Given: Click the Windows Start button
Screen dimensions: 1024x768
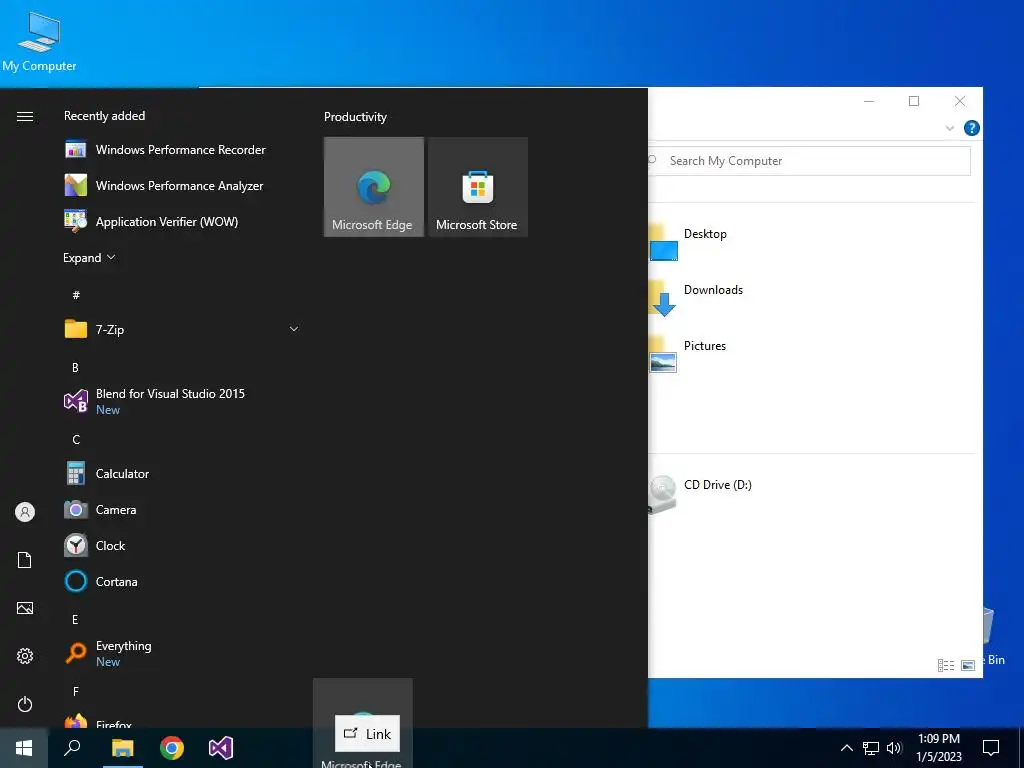Looking at the screenshot, I should tap(24, 748).
